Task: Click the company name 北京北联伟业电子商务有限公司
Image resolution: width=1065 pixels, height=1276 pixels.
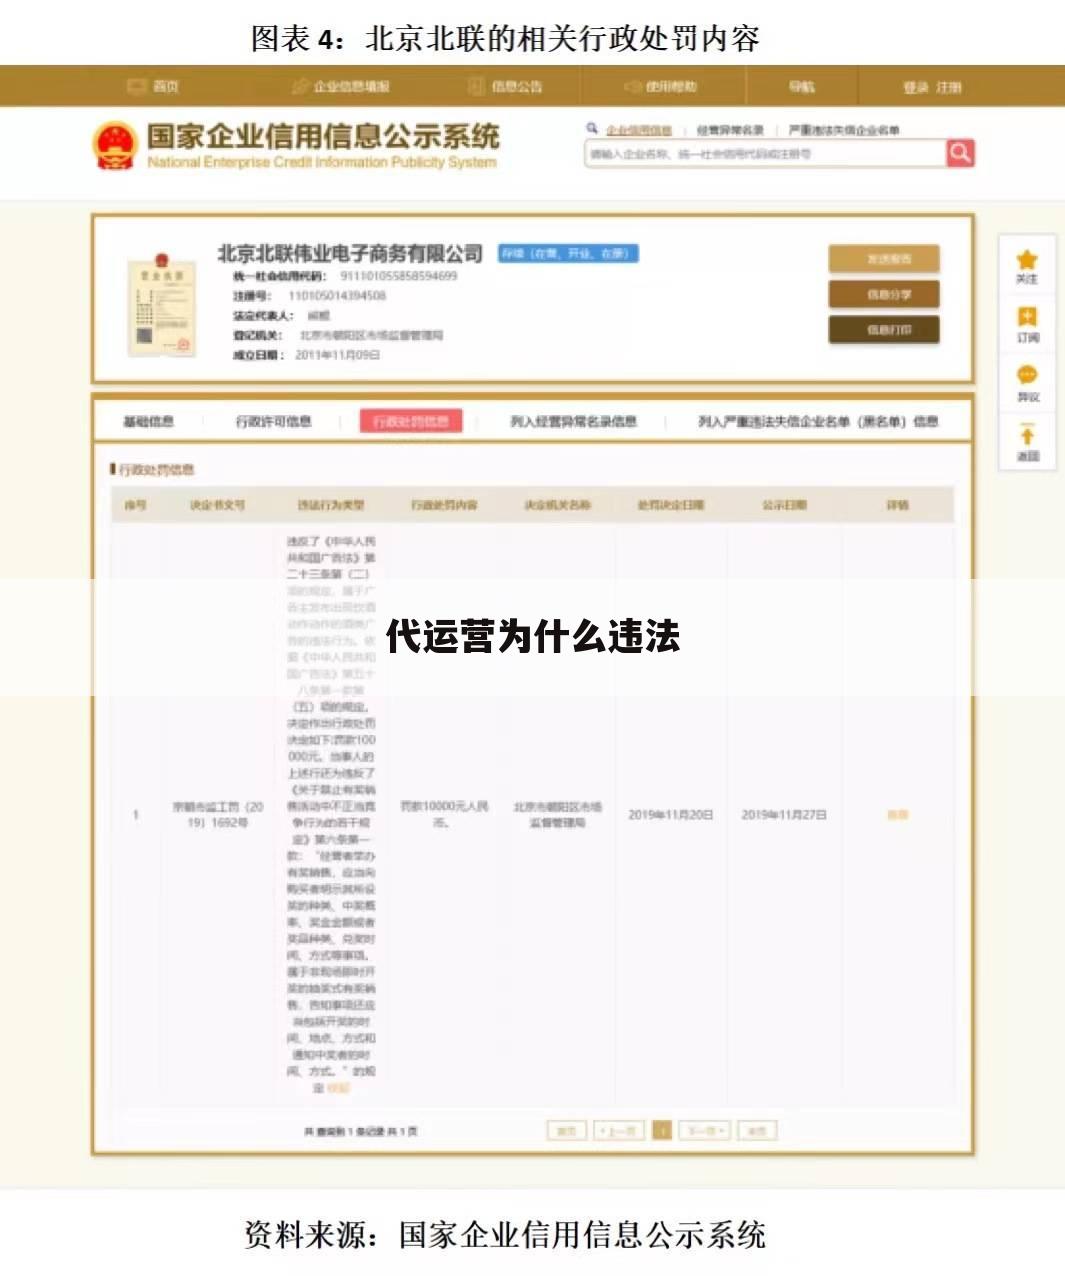Action: 351,253
